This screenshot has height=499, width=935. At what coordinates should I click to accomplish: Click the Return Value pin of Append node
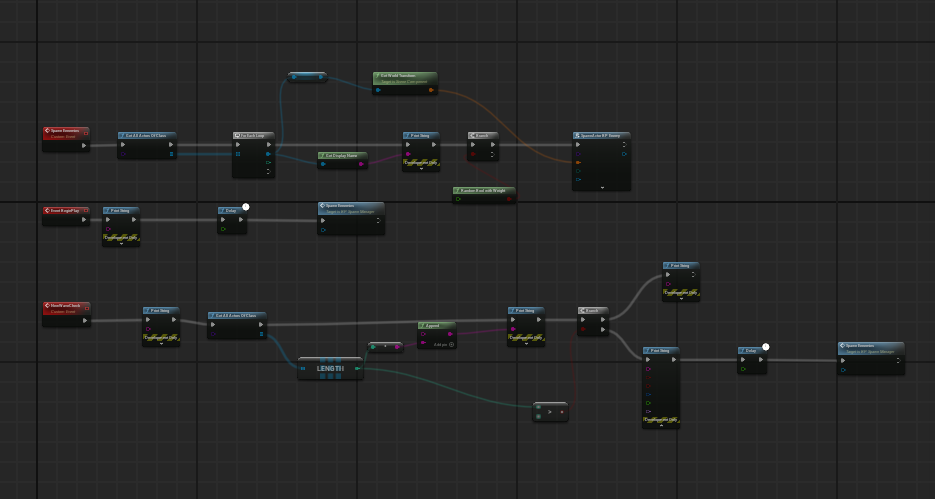click(x=450, y=334)
